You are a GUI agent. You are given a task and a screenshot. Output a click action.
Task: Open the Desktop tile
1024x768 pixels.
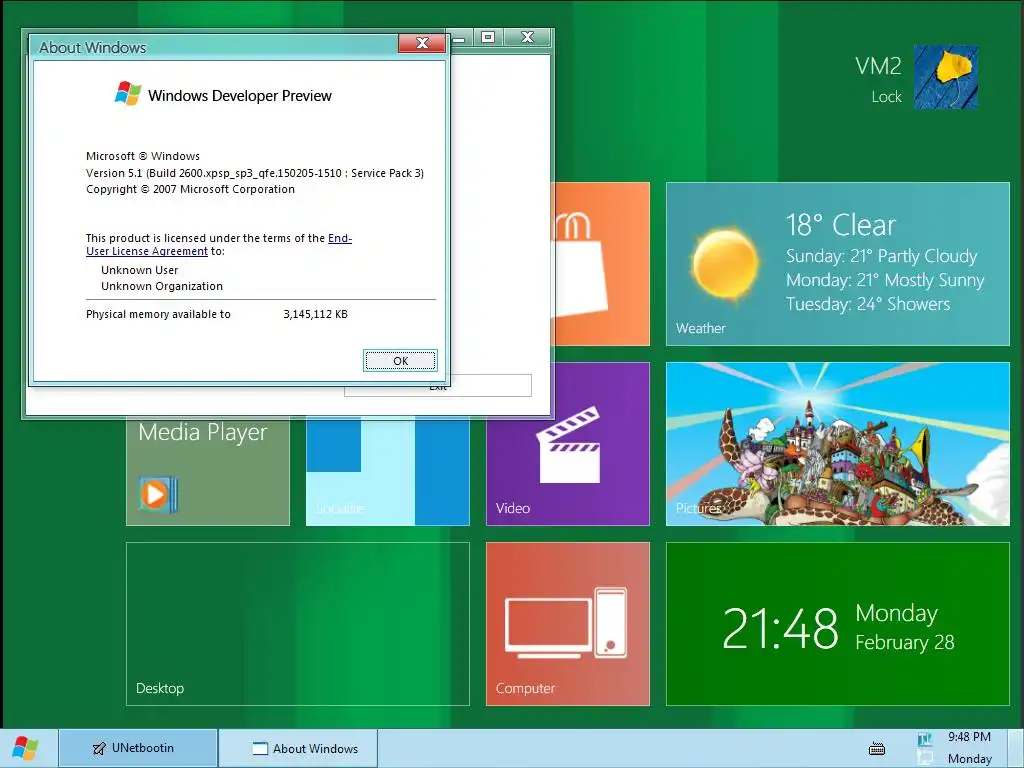click(298, 624)
